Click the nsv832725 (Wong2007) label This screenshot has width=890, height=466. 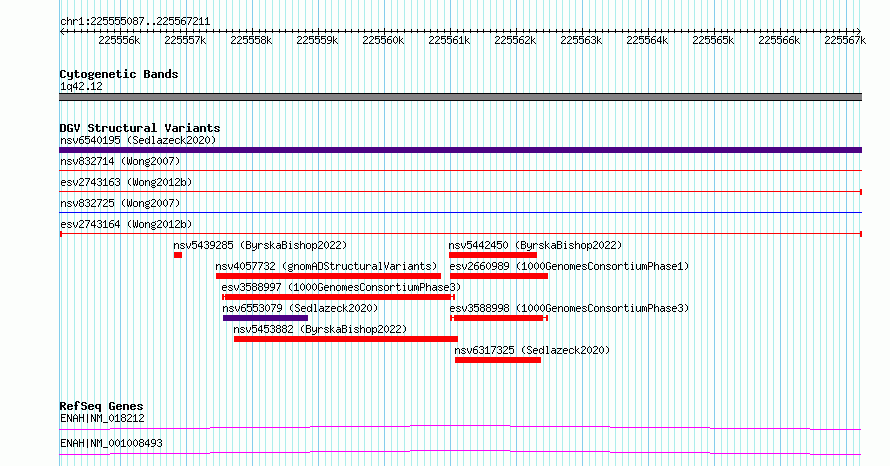point(120,203)
